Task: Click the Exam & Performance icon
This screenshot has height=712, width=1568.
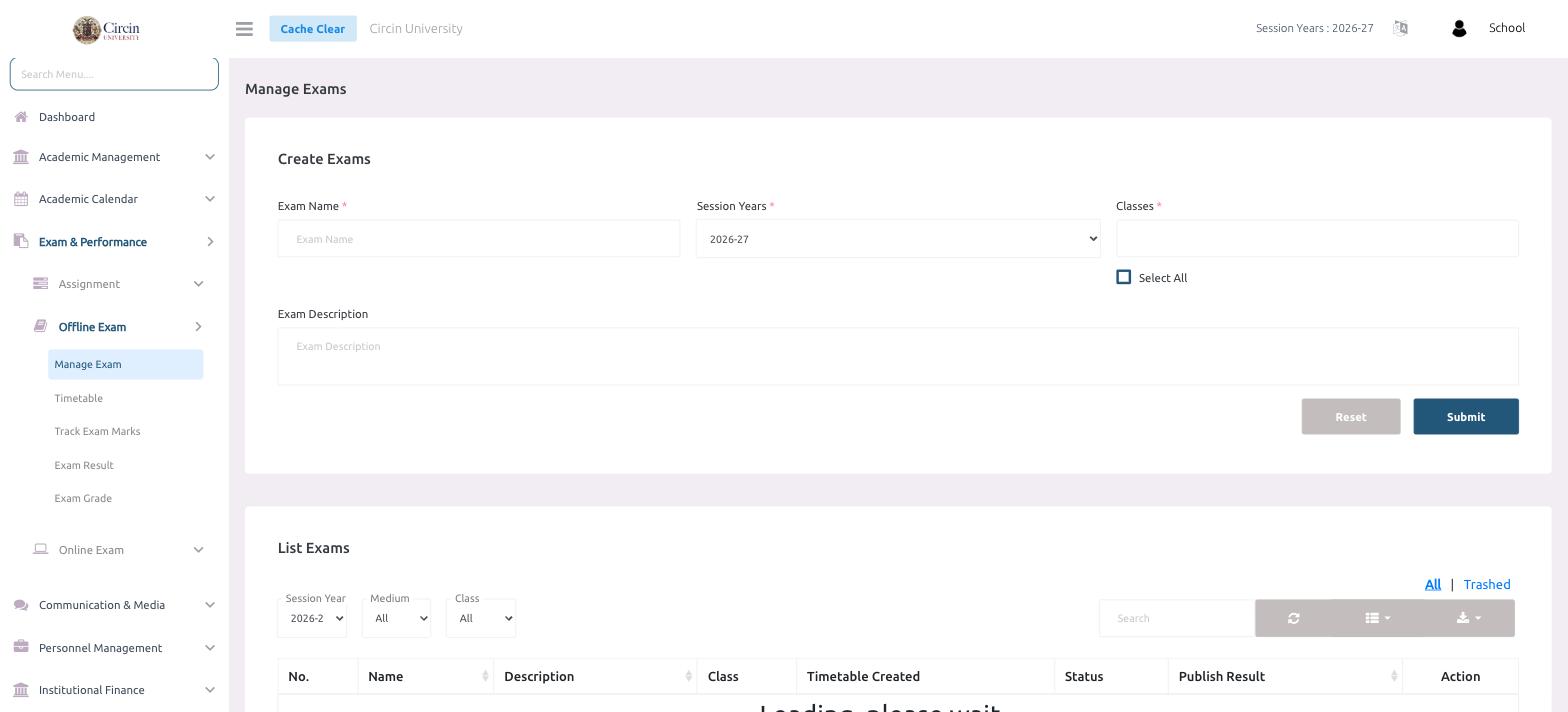Action: tap(21, 241)
